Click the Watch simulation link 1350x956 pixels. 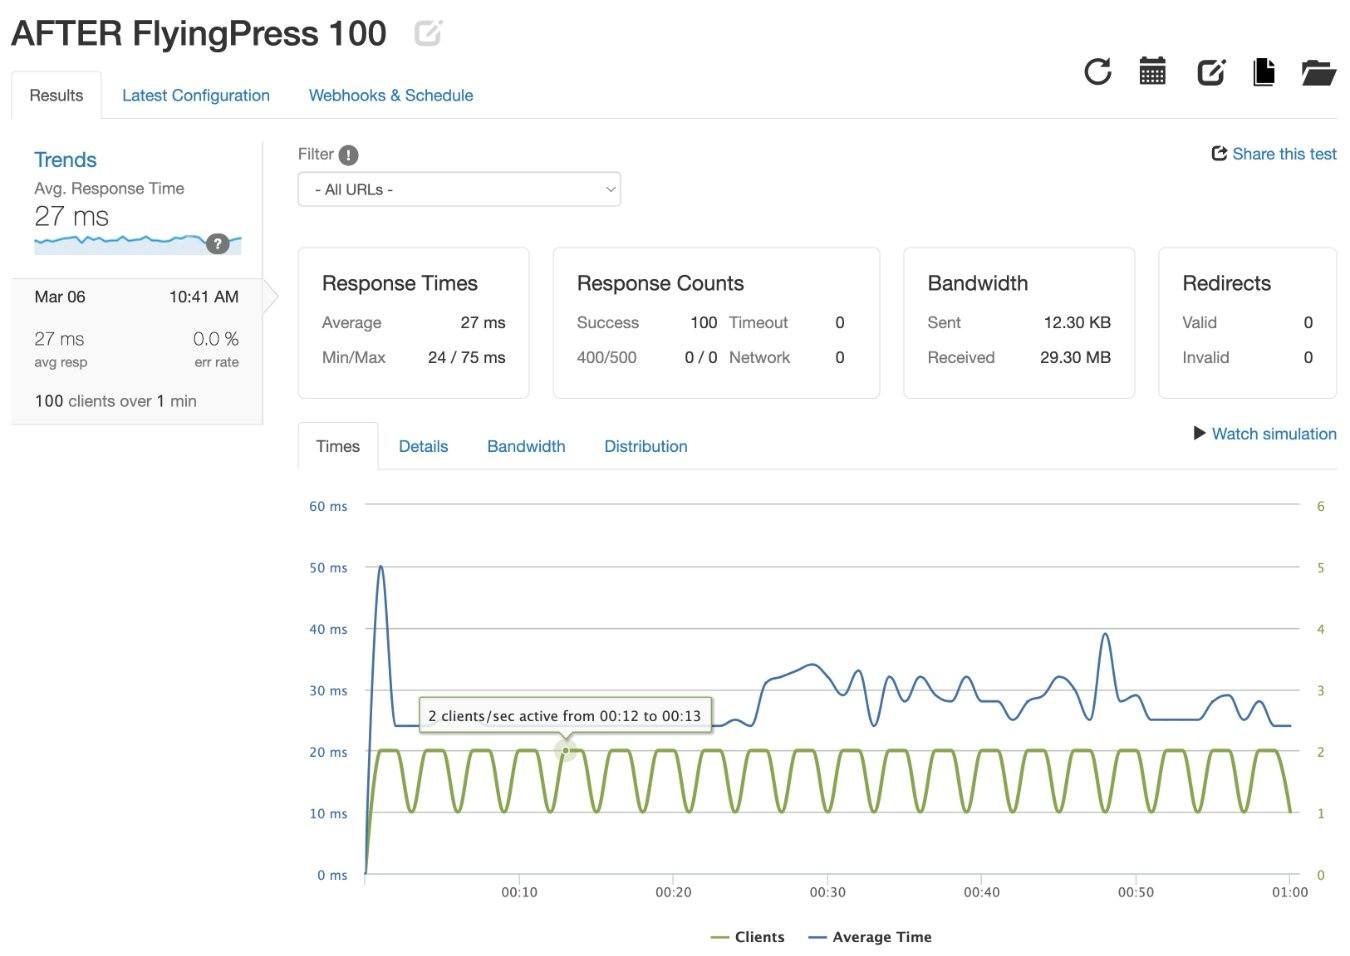point(1274,433)
